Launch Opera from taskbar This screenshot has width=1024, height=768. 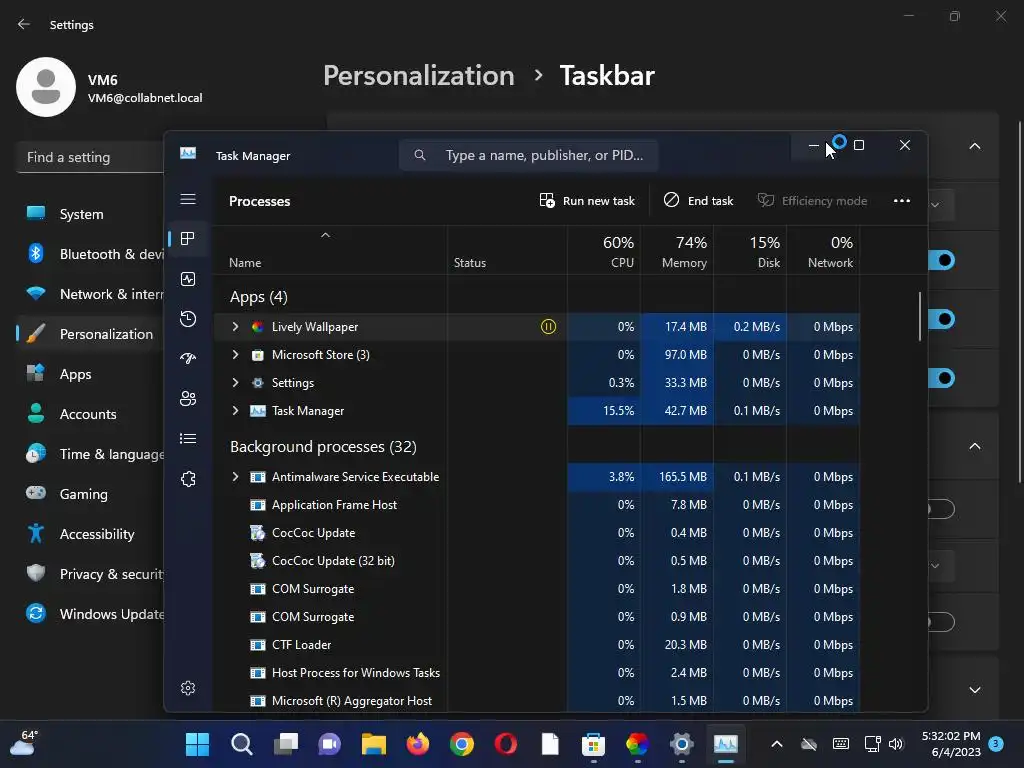click(x=505, y=744)
